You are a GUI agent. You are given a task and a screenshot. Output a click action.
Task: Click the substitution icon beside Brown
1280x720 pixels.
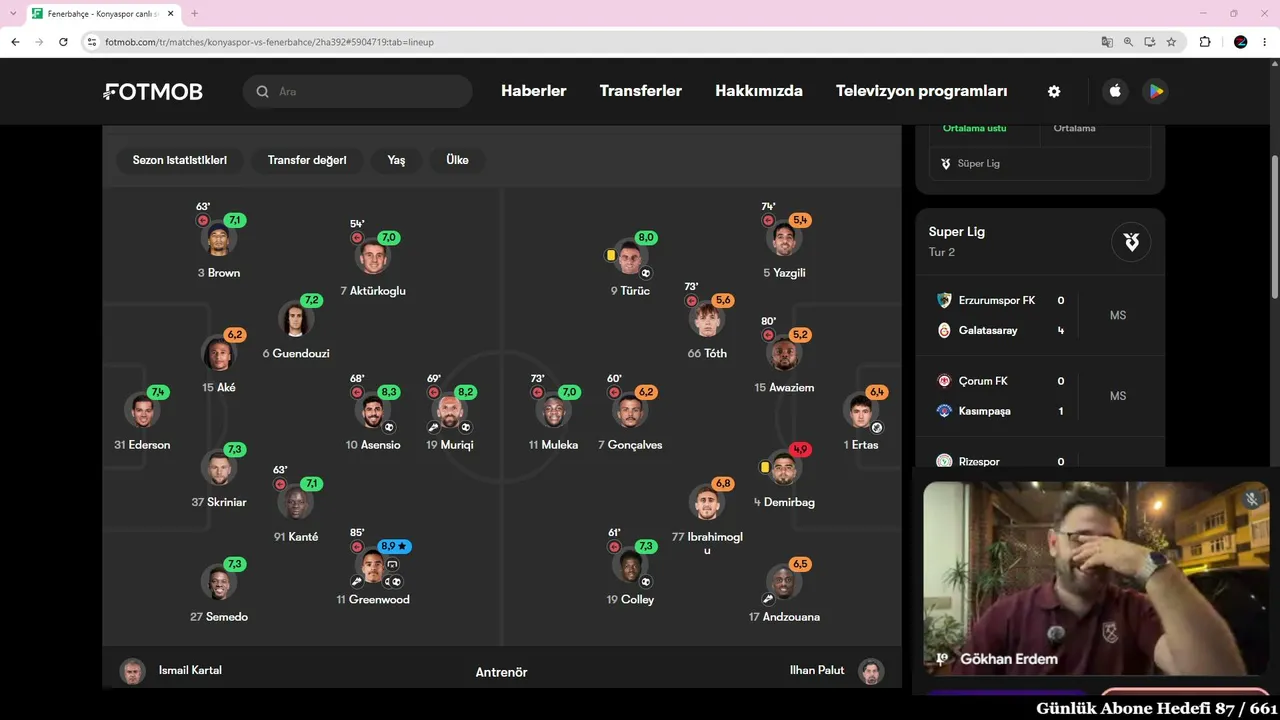203,220
